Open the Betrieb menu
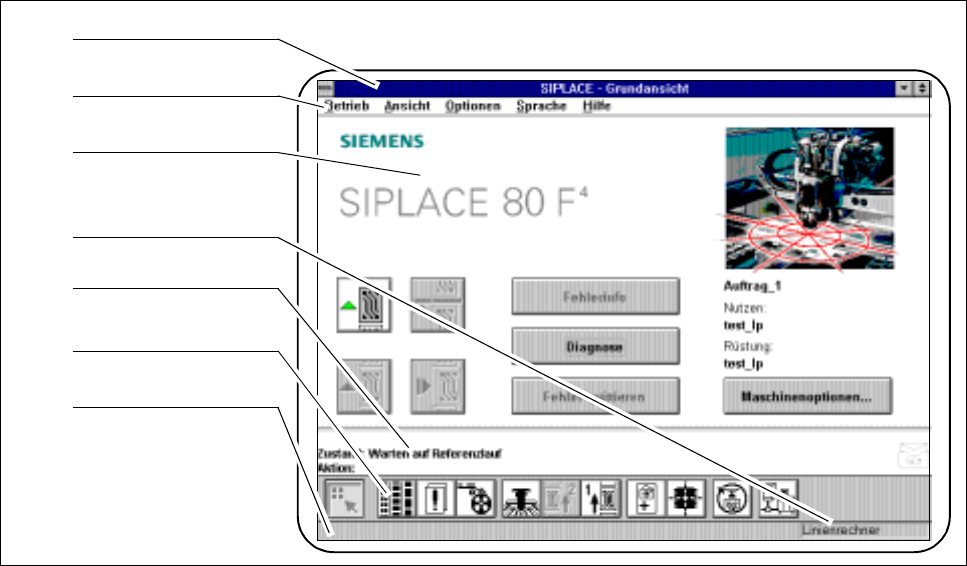 (347, 106)
